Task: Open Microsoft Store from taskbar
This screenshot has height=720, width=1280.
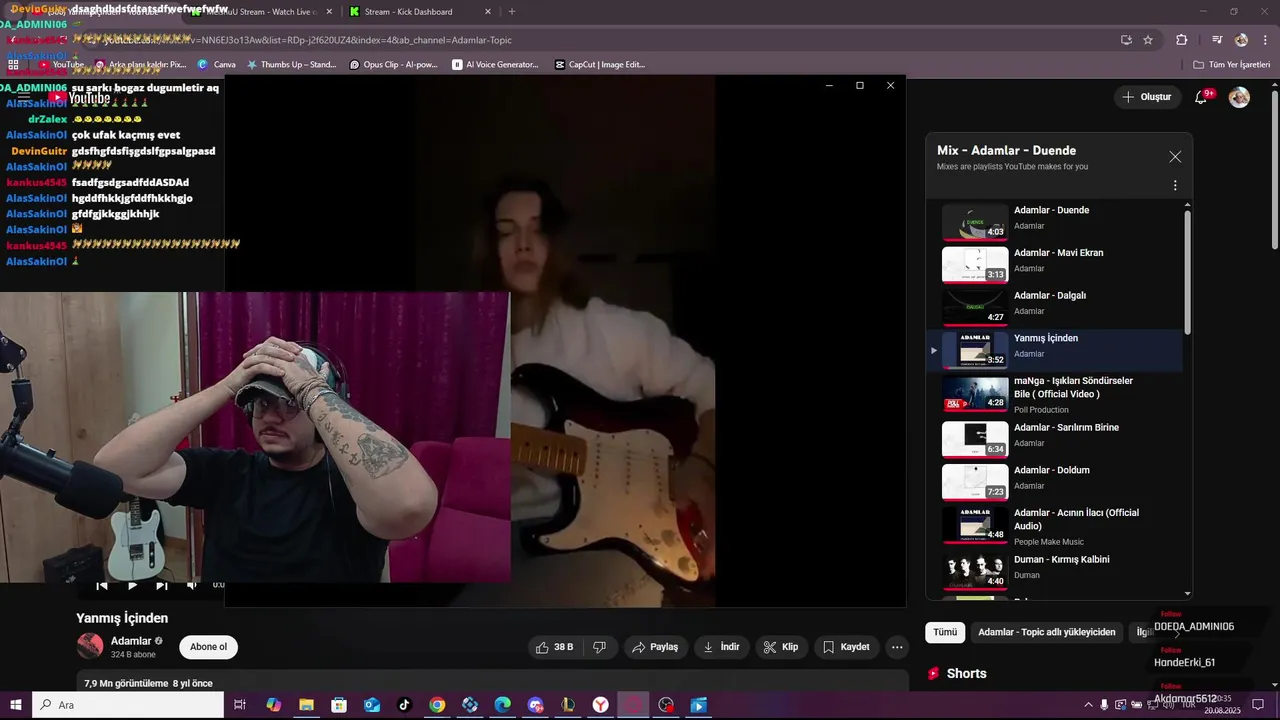Action: pyautogui.click(x=339, y=705)
